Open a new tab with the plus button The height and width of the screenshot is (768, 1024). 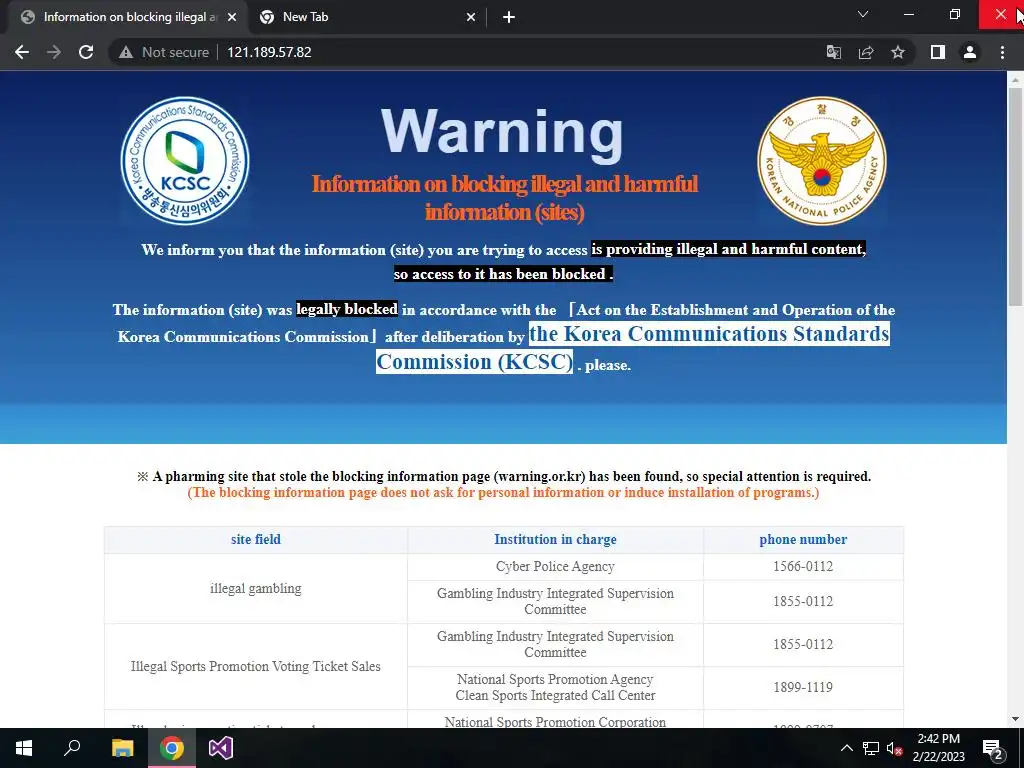pos(509,17)
